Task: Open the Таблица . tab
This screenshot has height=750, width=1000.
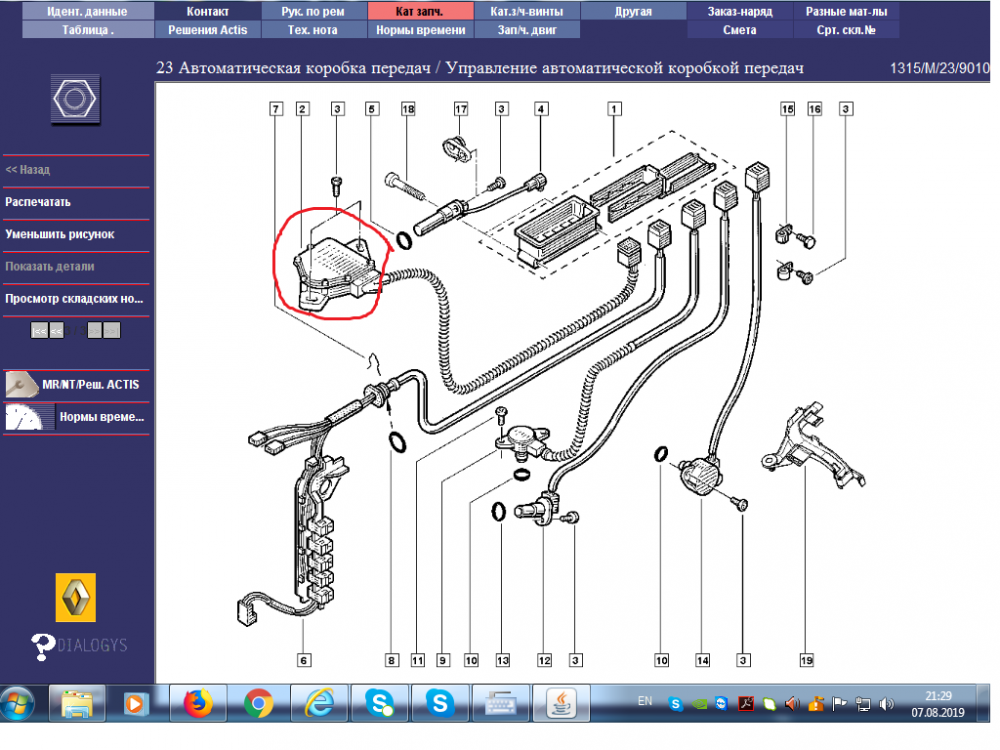Action: [x=88, y=30]
